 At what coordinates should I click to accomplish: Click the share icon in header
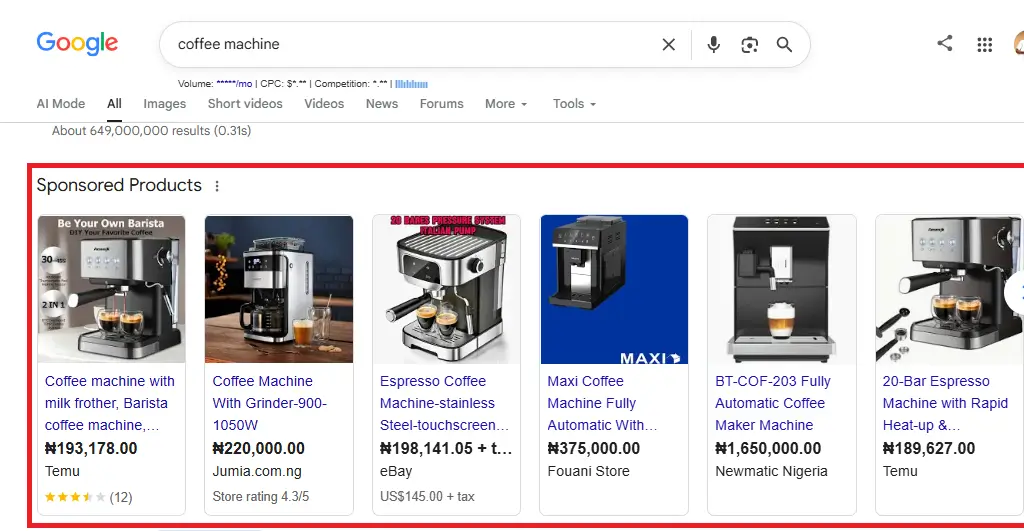944,44
